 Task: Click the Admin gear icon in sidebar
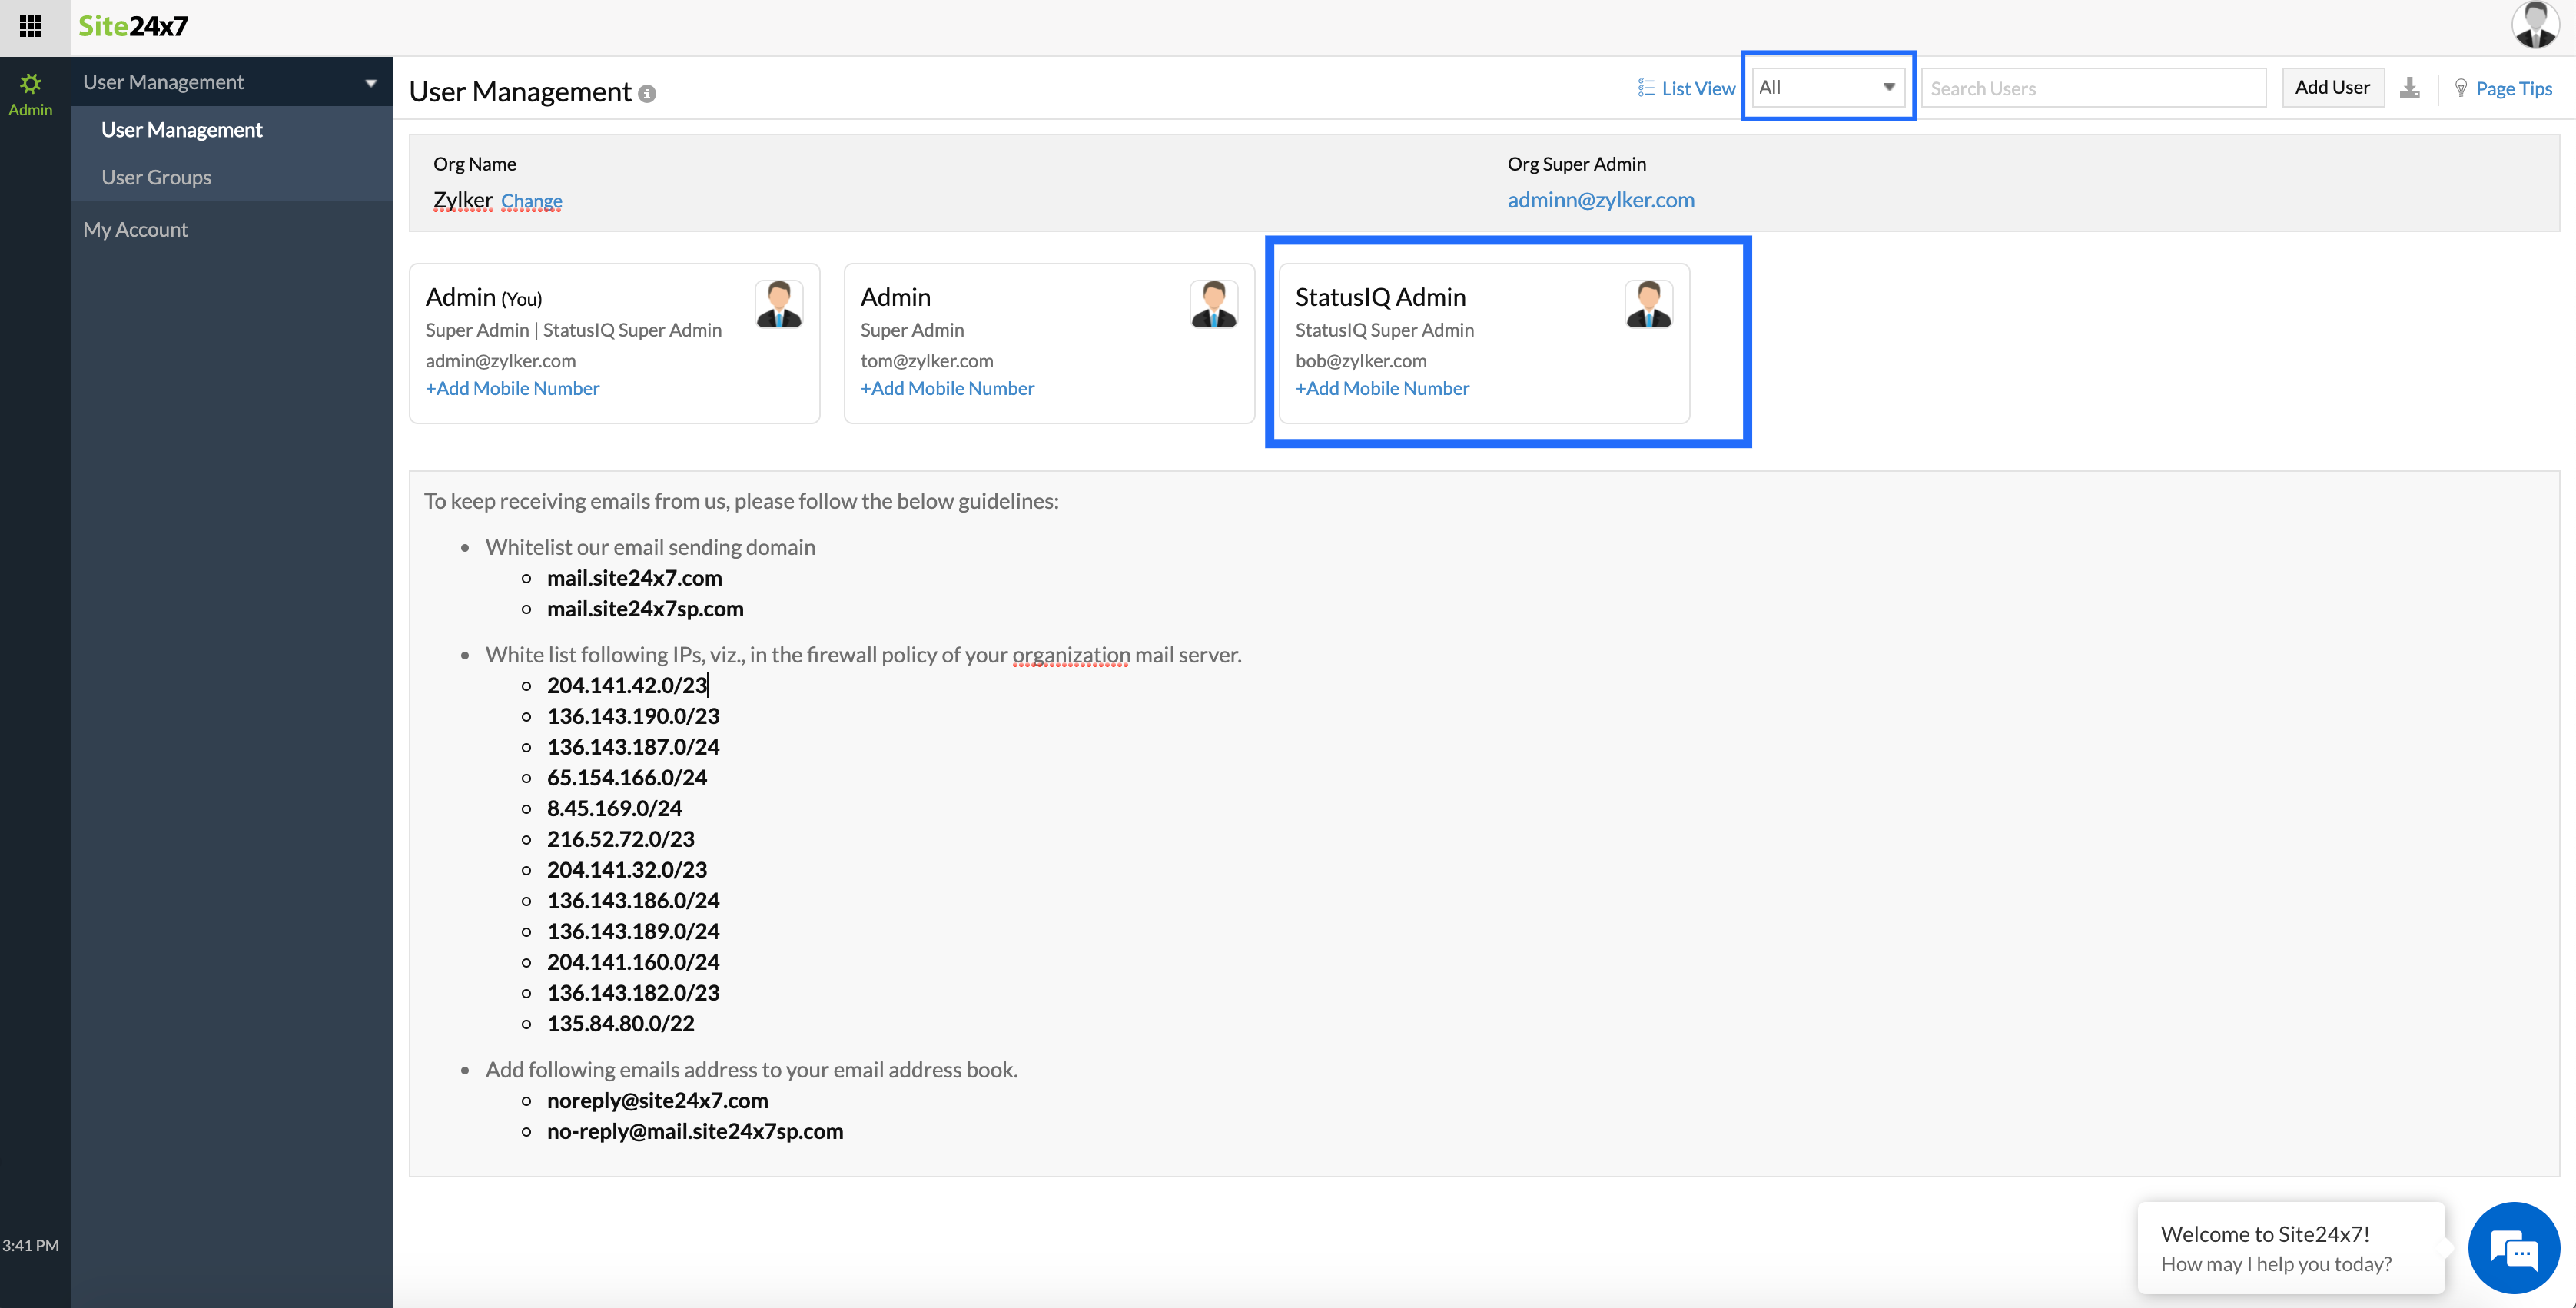(x=31, y=84)
